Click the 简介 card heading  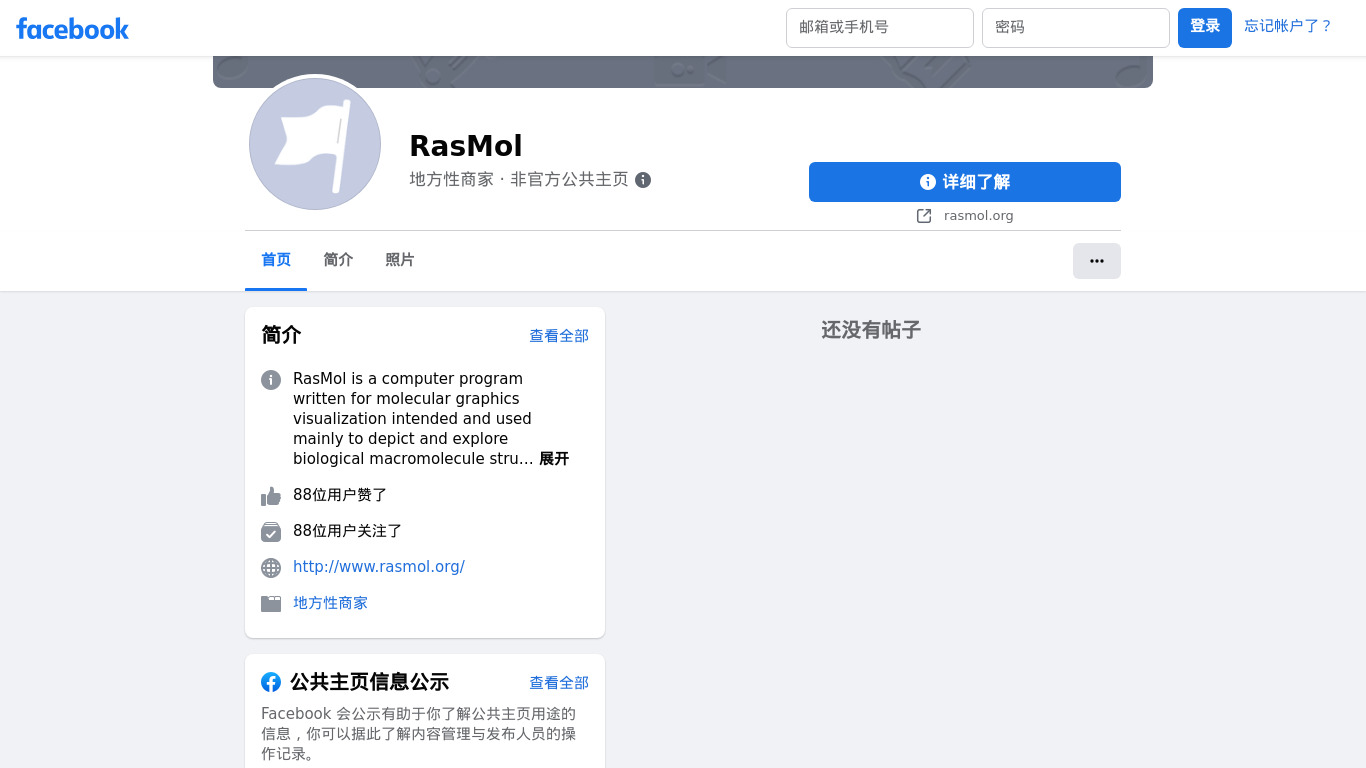281,335
